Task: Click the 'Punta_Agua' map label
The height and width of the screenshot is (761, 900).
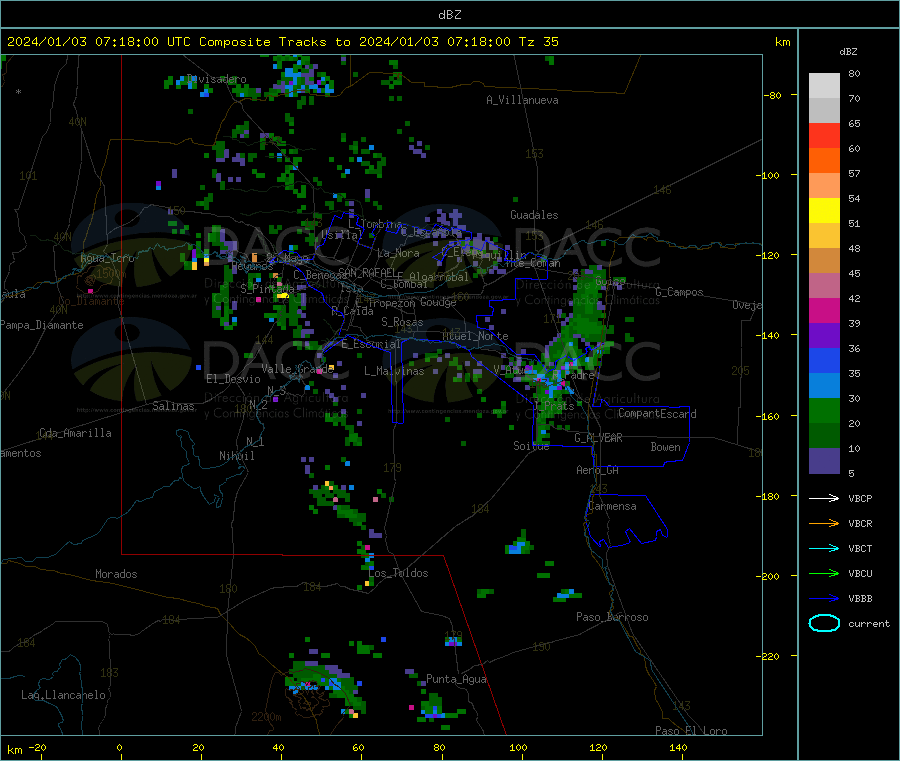Action: coord(456,679)
